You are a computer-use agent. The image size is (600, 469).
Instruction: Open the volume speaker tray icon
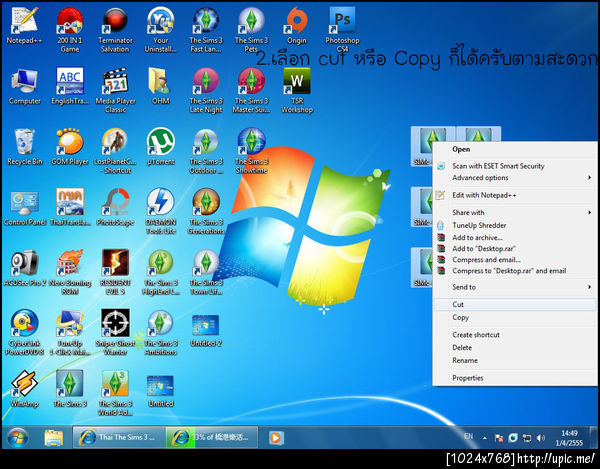[540, 438]
